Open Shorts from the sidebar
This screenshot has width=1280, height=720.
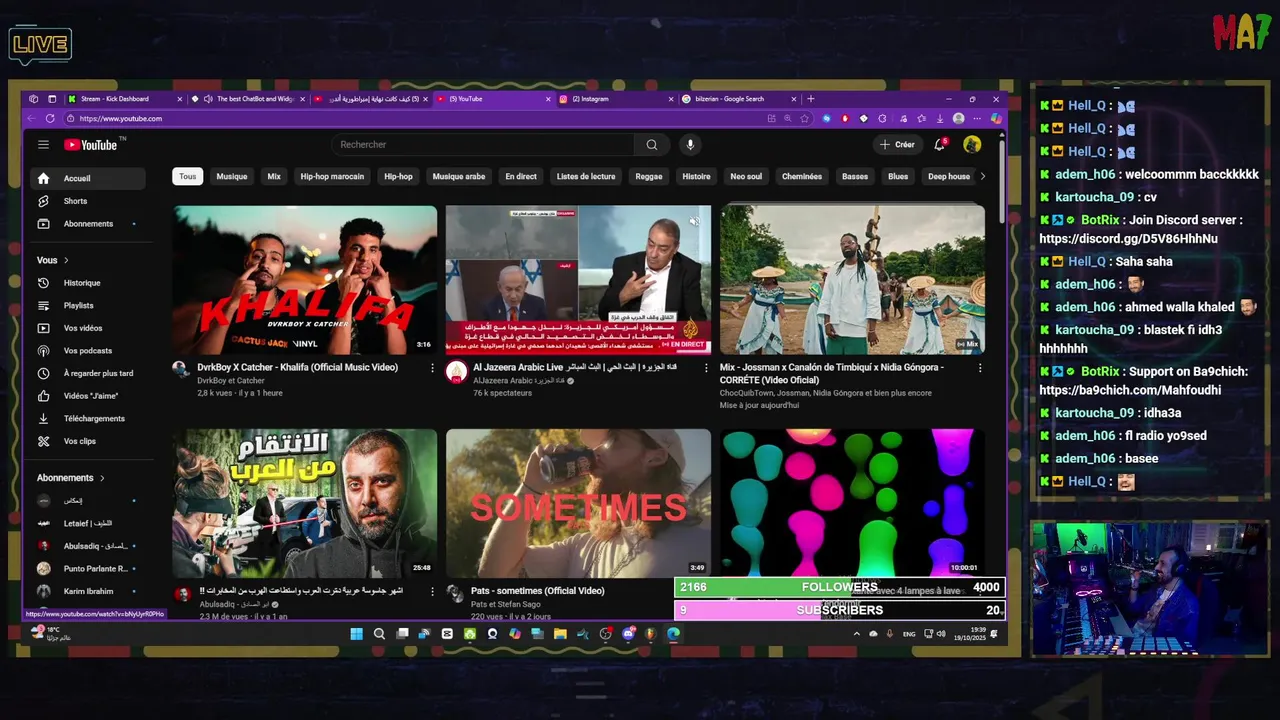(87, 201)
